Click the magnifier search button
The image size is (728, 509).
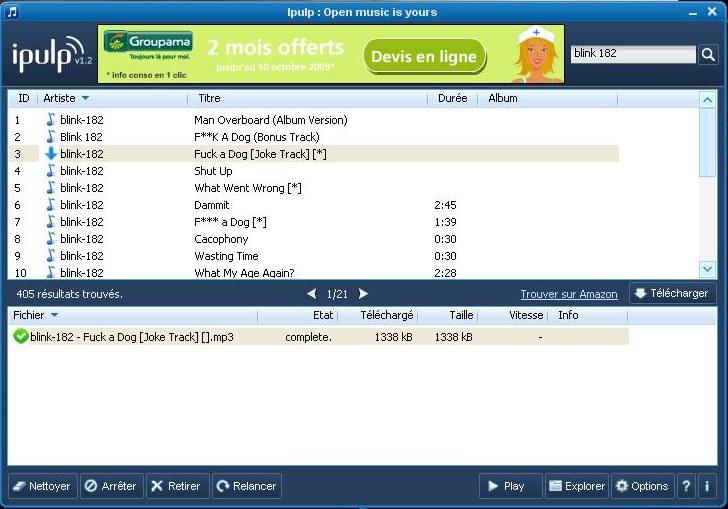click(x=708, y=55)
